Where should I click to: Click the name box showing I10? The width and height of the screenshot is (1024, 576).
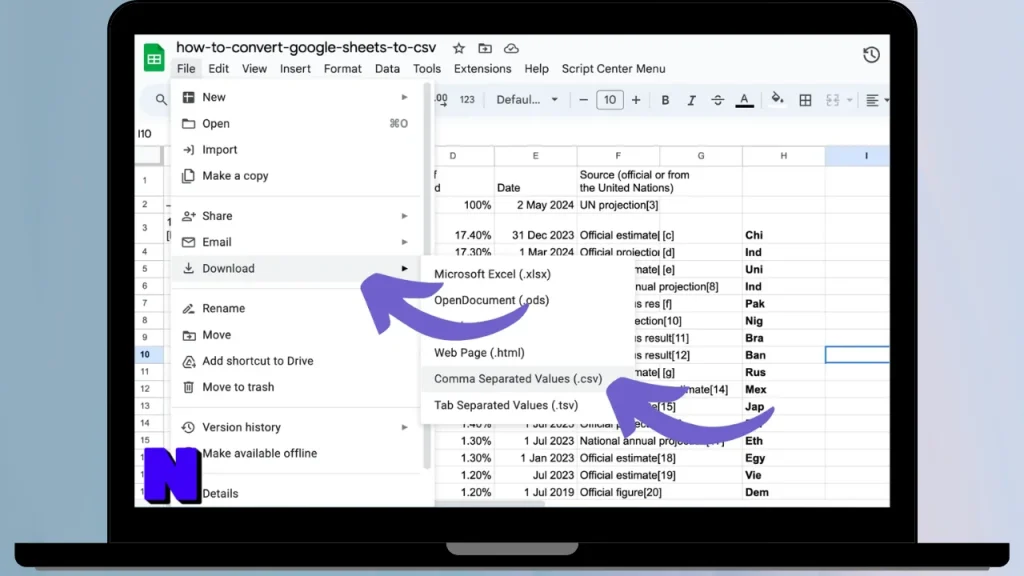(x=145, y=134)
